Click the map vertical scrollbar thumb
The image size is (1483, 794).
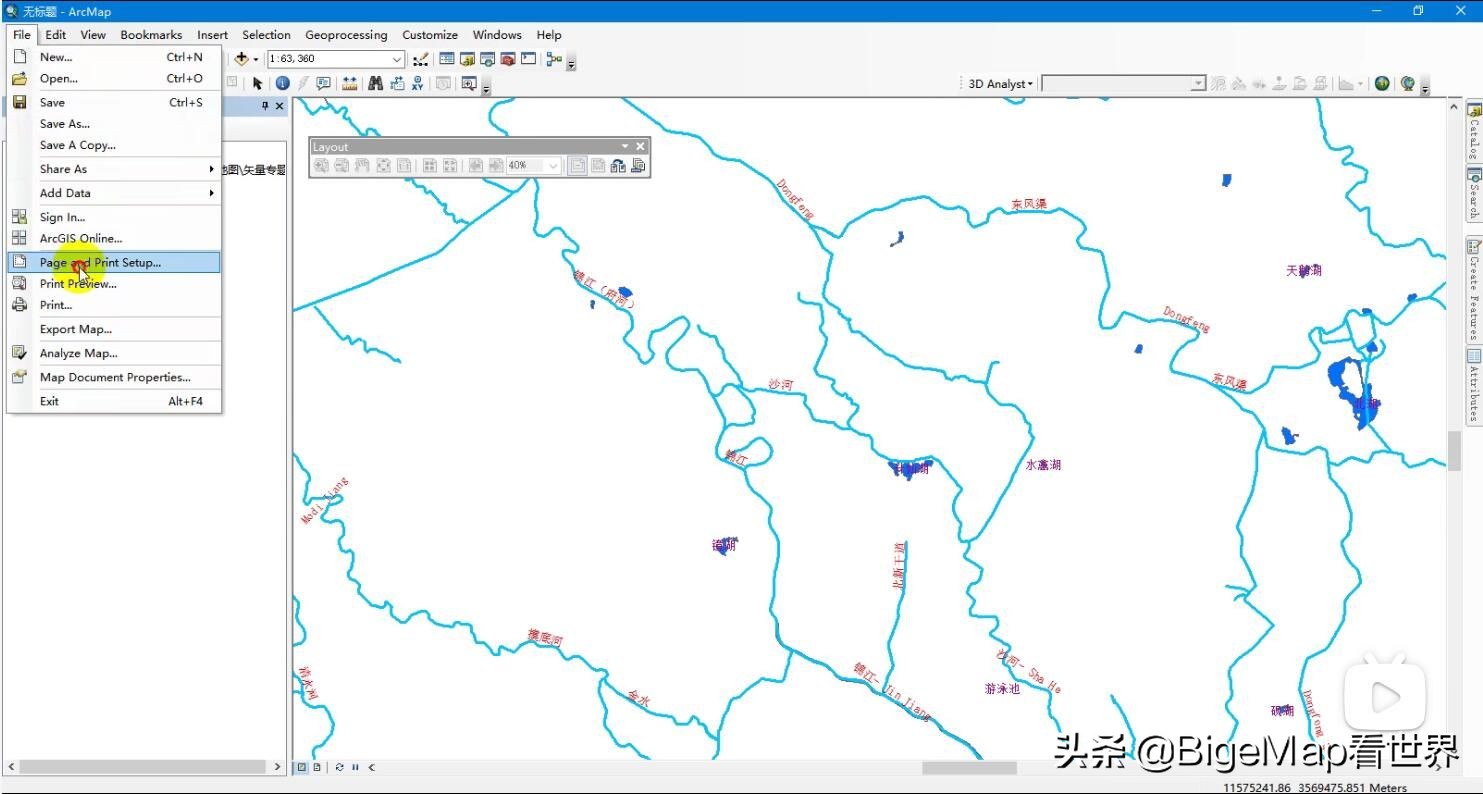point(1454,451)
